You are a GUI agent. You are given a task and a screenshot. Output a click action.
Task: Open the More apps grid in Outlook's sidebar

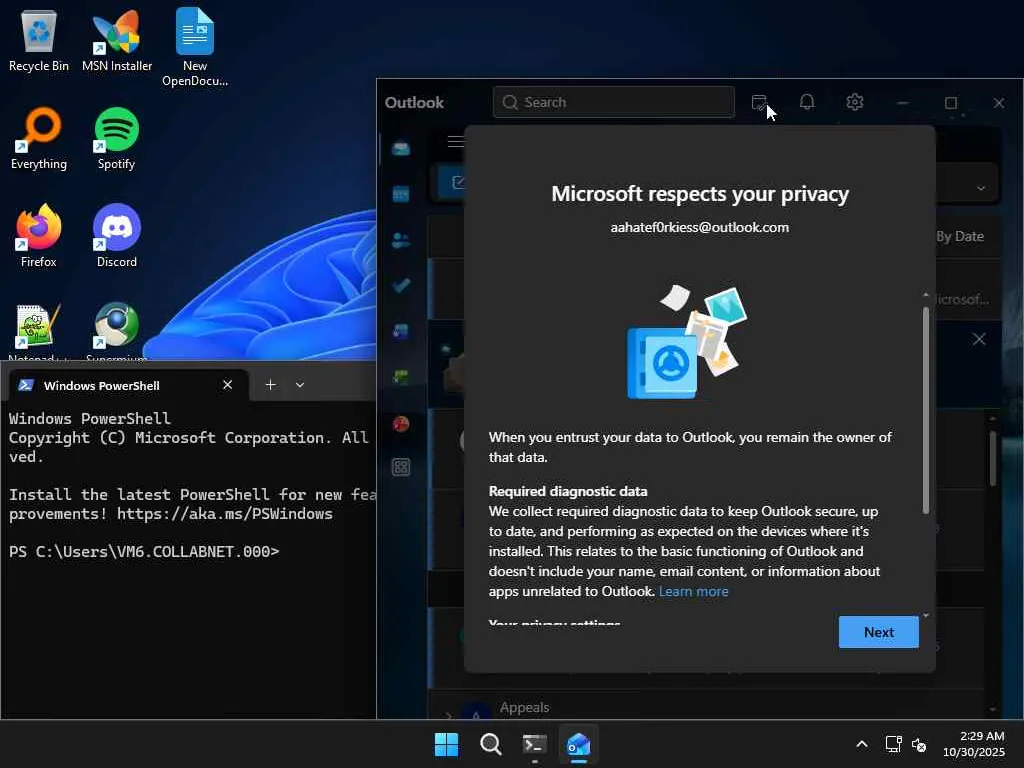tap(401, 467)
